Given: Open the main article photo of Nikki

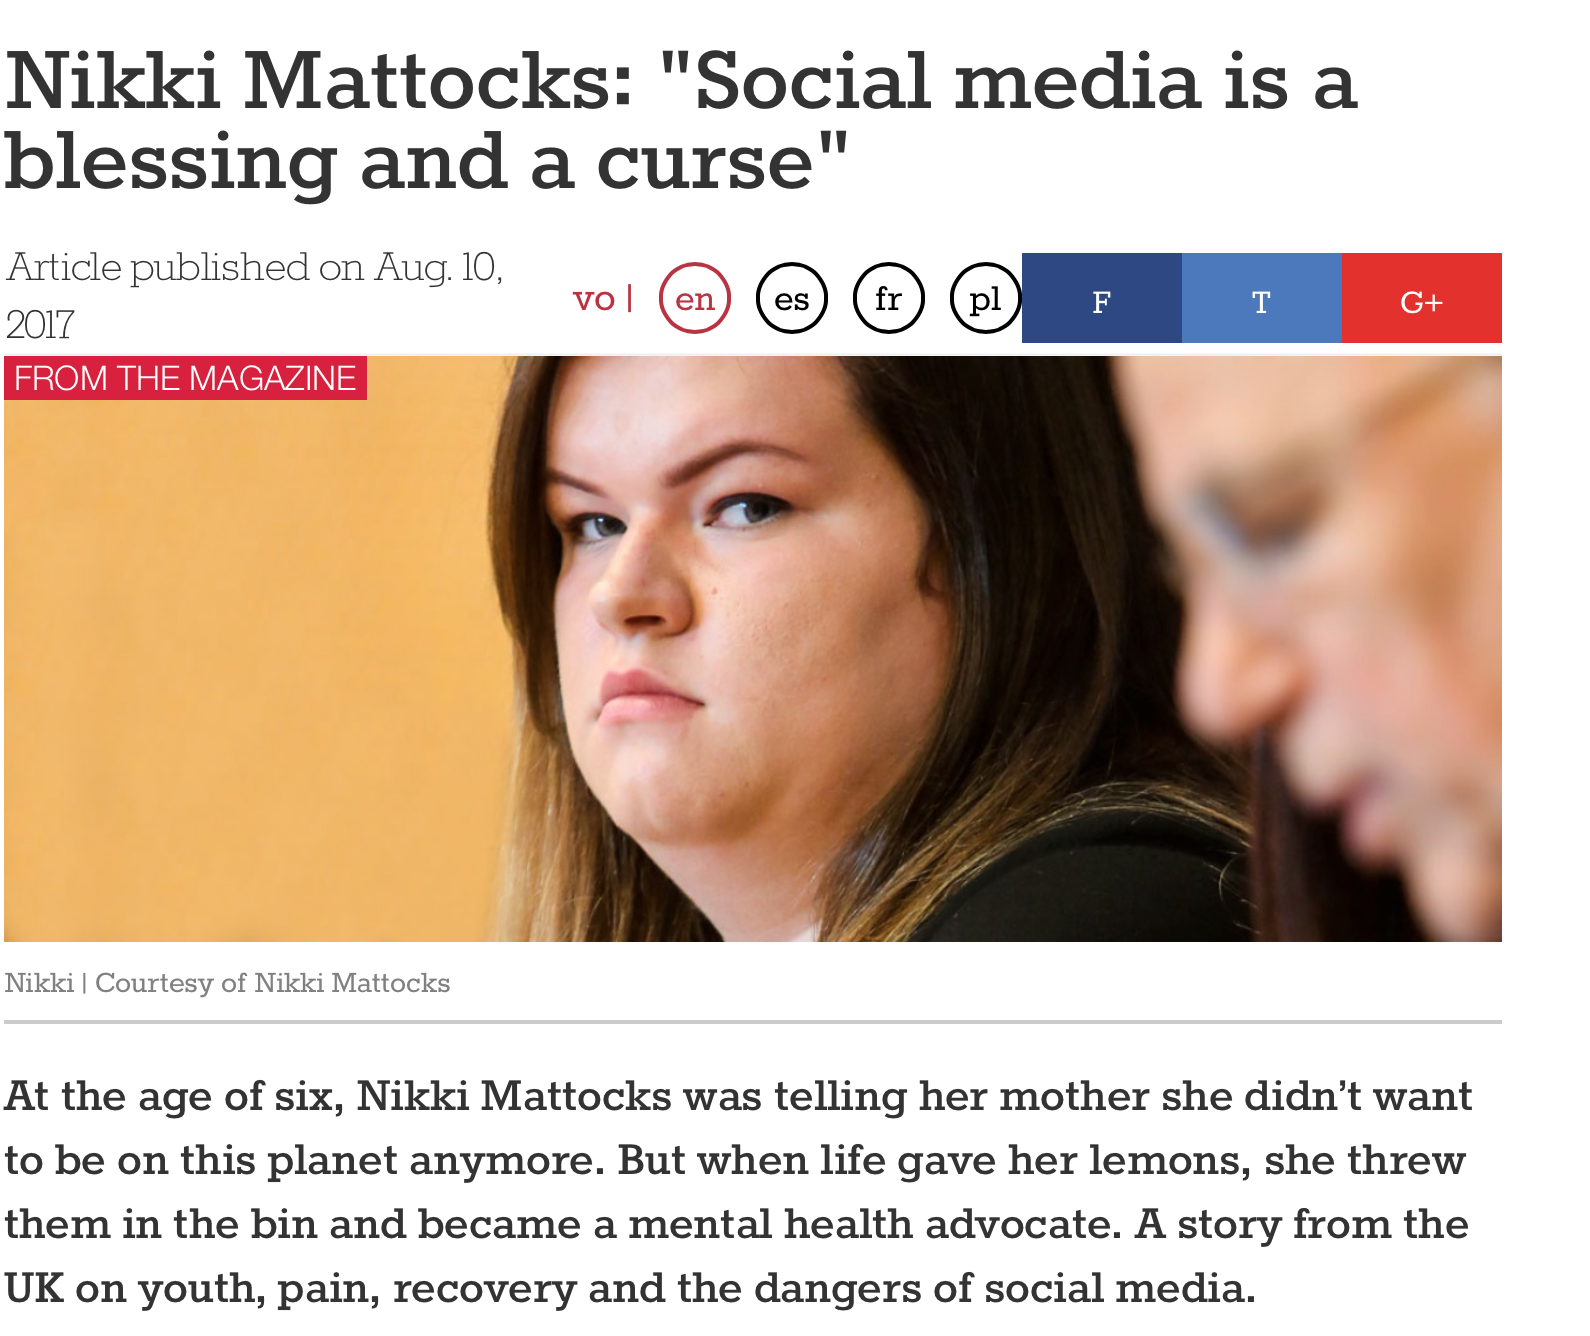Looking at the screenshot, I should (753, 649).
